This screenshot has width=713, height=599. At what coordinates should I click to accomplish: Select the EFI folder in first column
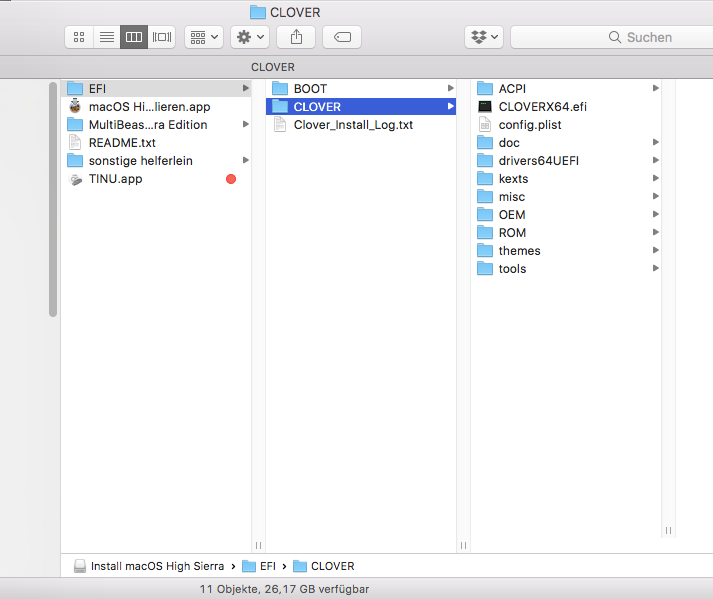156,88
